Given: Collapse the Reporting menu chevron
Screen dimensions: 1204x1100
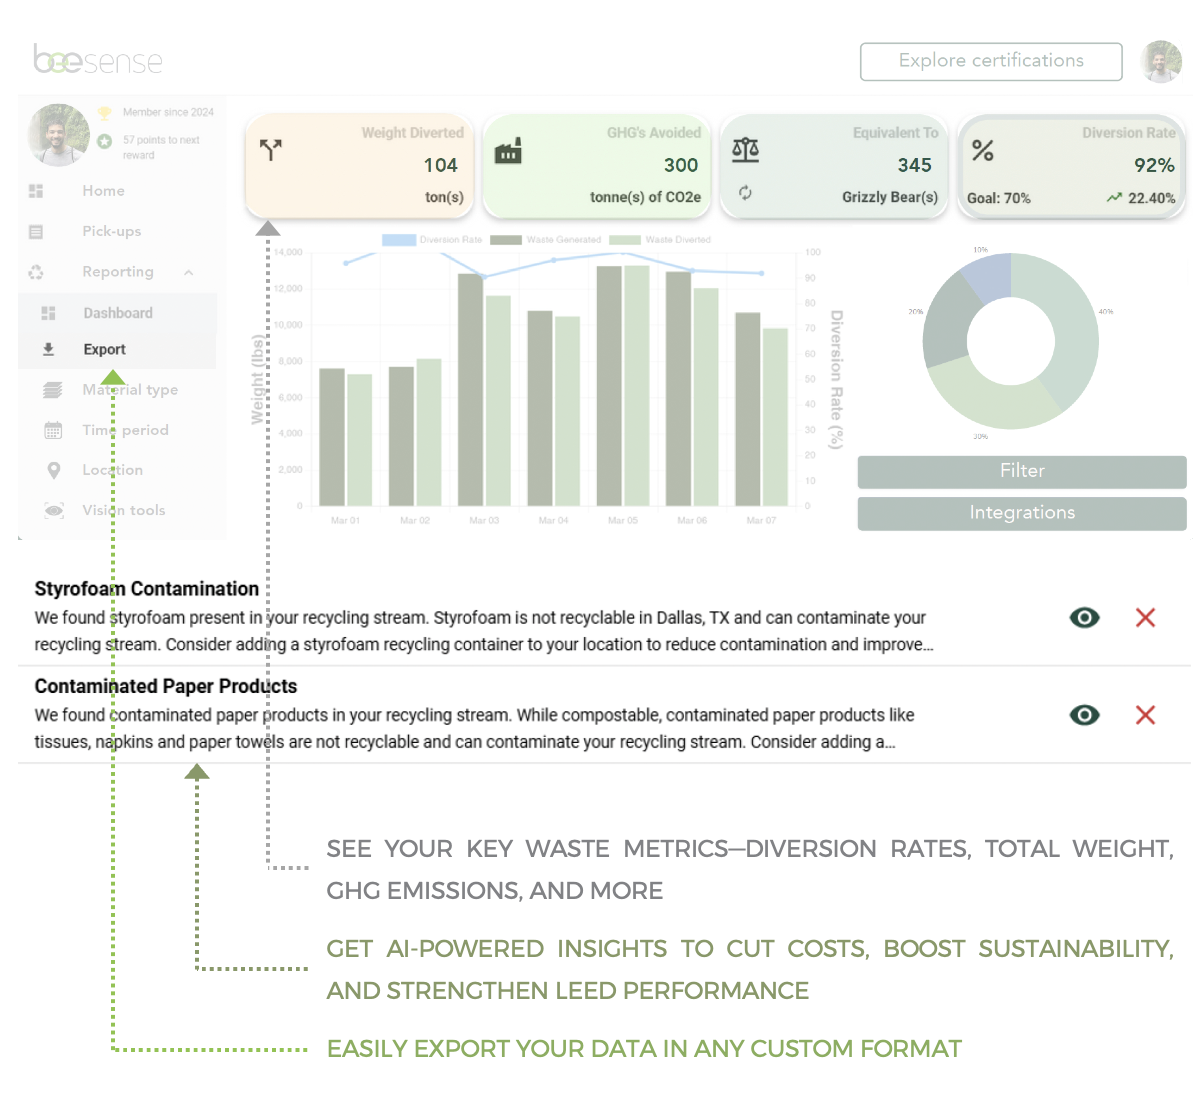Looking at the screenshot, I should (188, 272).
